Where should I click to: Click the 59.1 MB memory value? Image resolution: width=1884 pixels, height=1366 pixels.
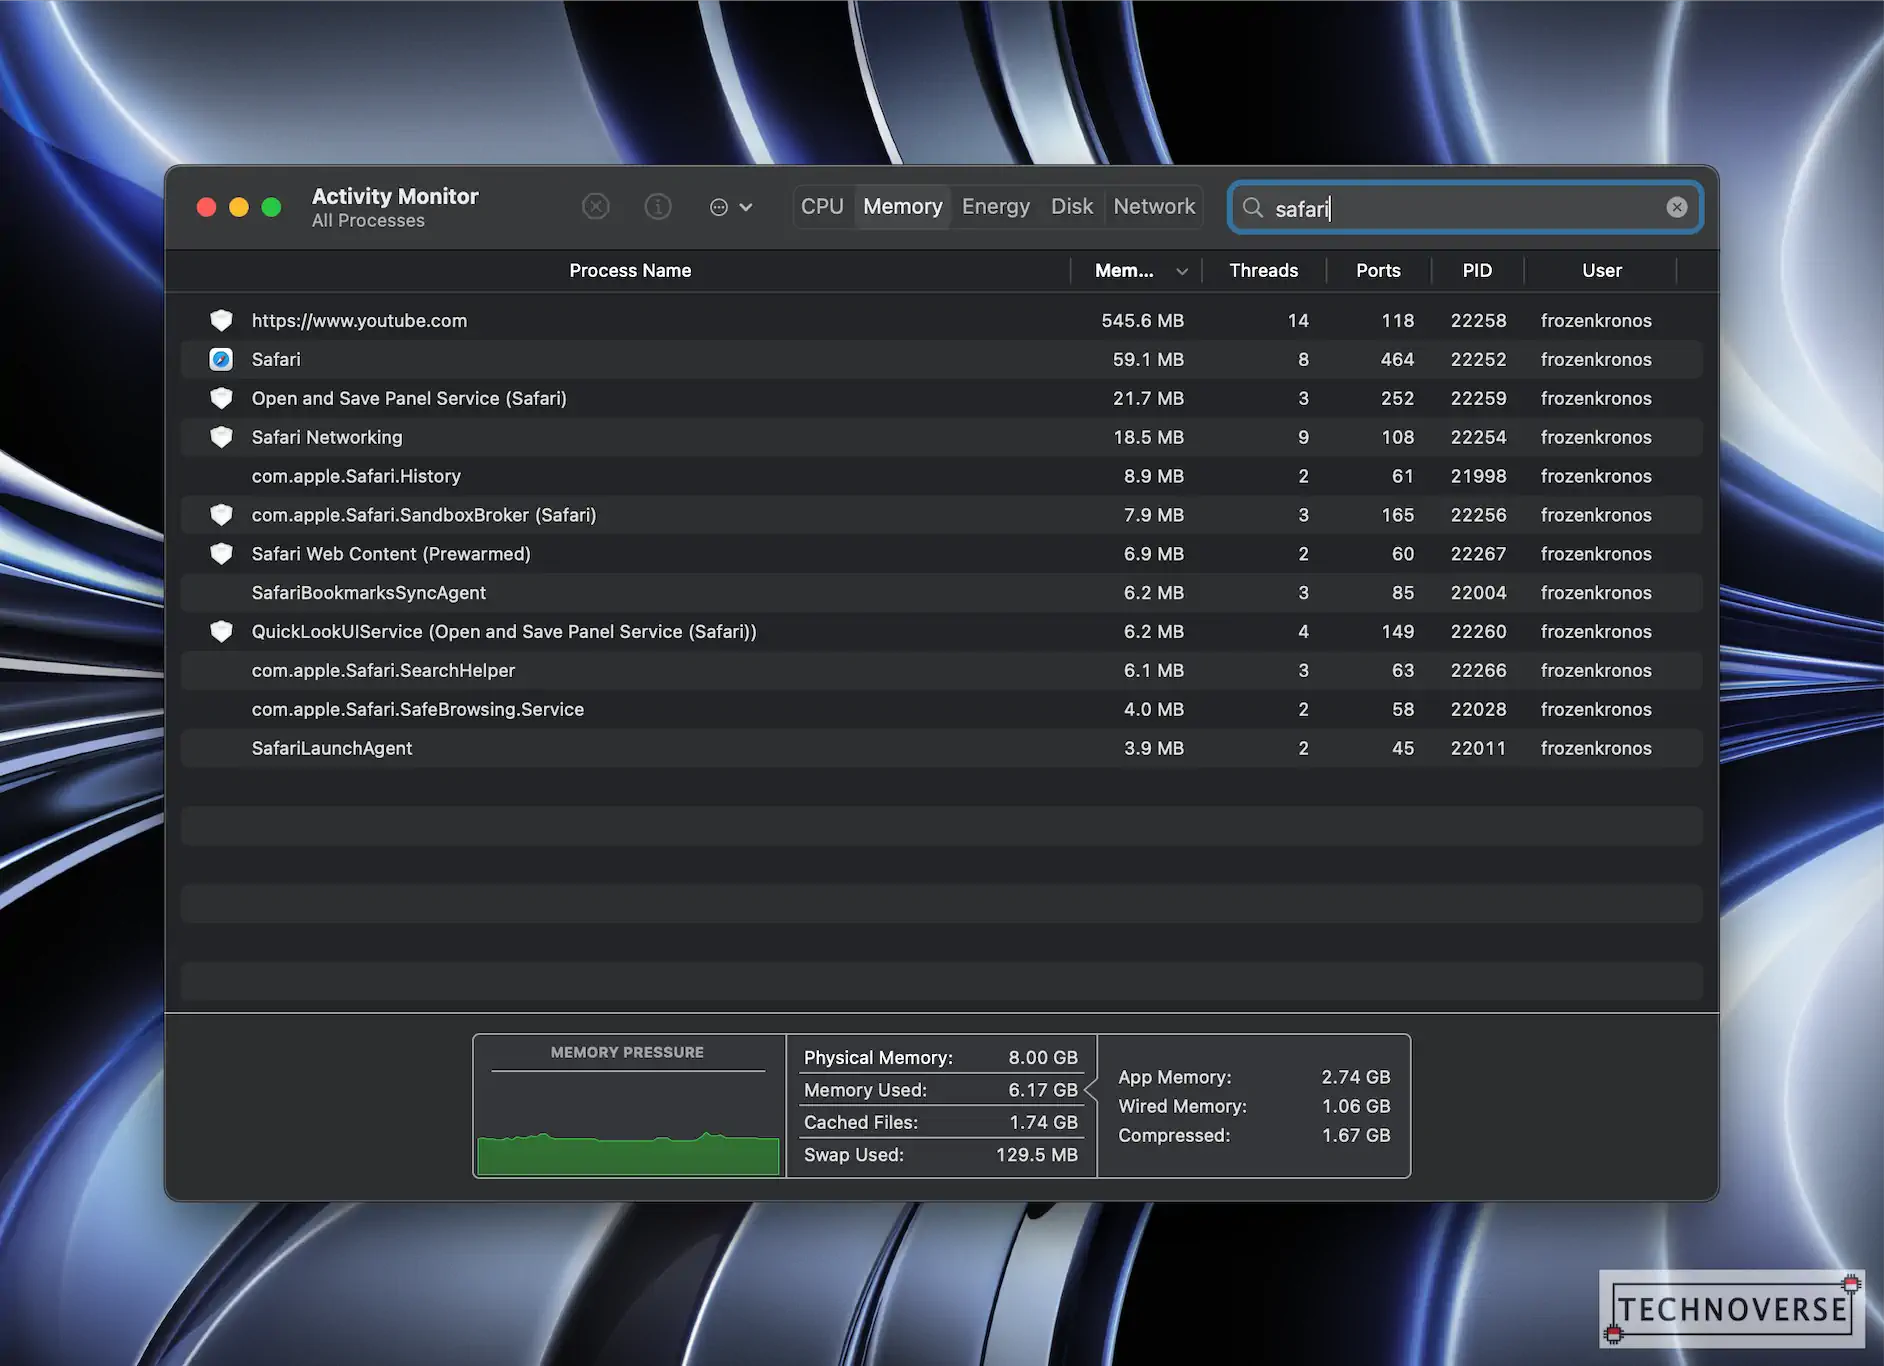[x=1148, y=359]
